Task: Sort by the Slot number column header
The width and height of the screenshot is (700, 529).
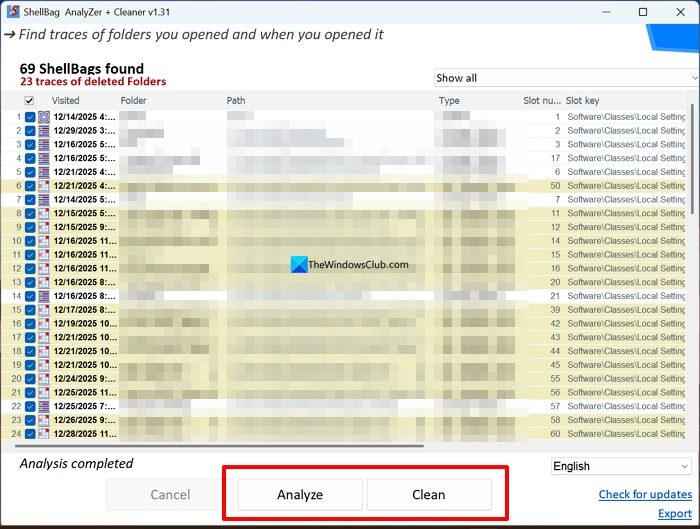Action: click(542, 100)
